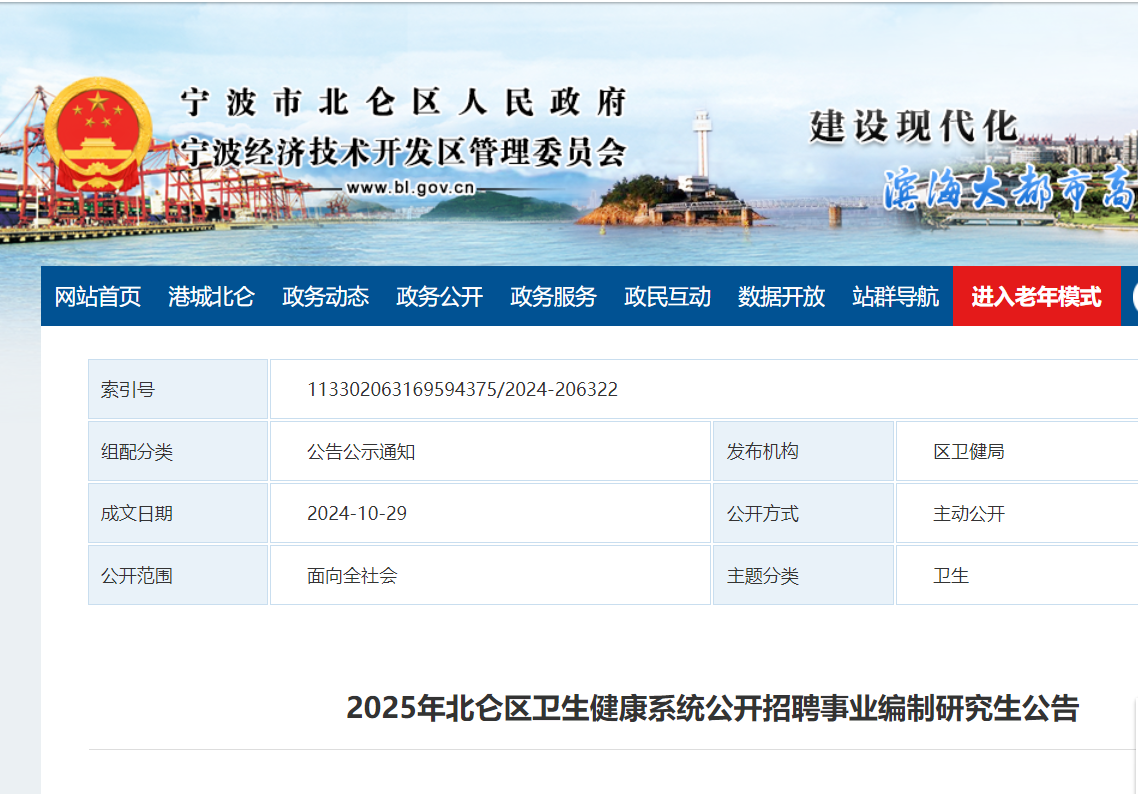Click 宁波经济技术开发区管理委员会 banner text
This screenshot has height=794, width=1138.
click(403, 152)
